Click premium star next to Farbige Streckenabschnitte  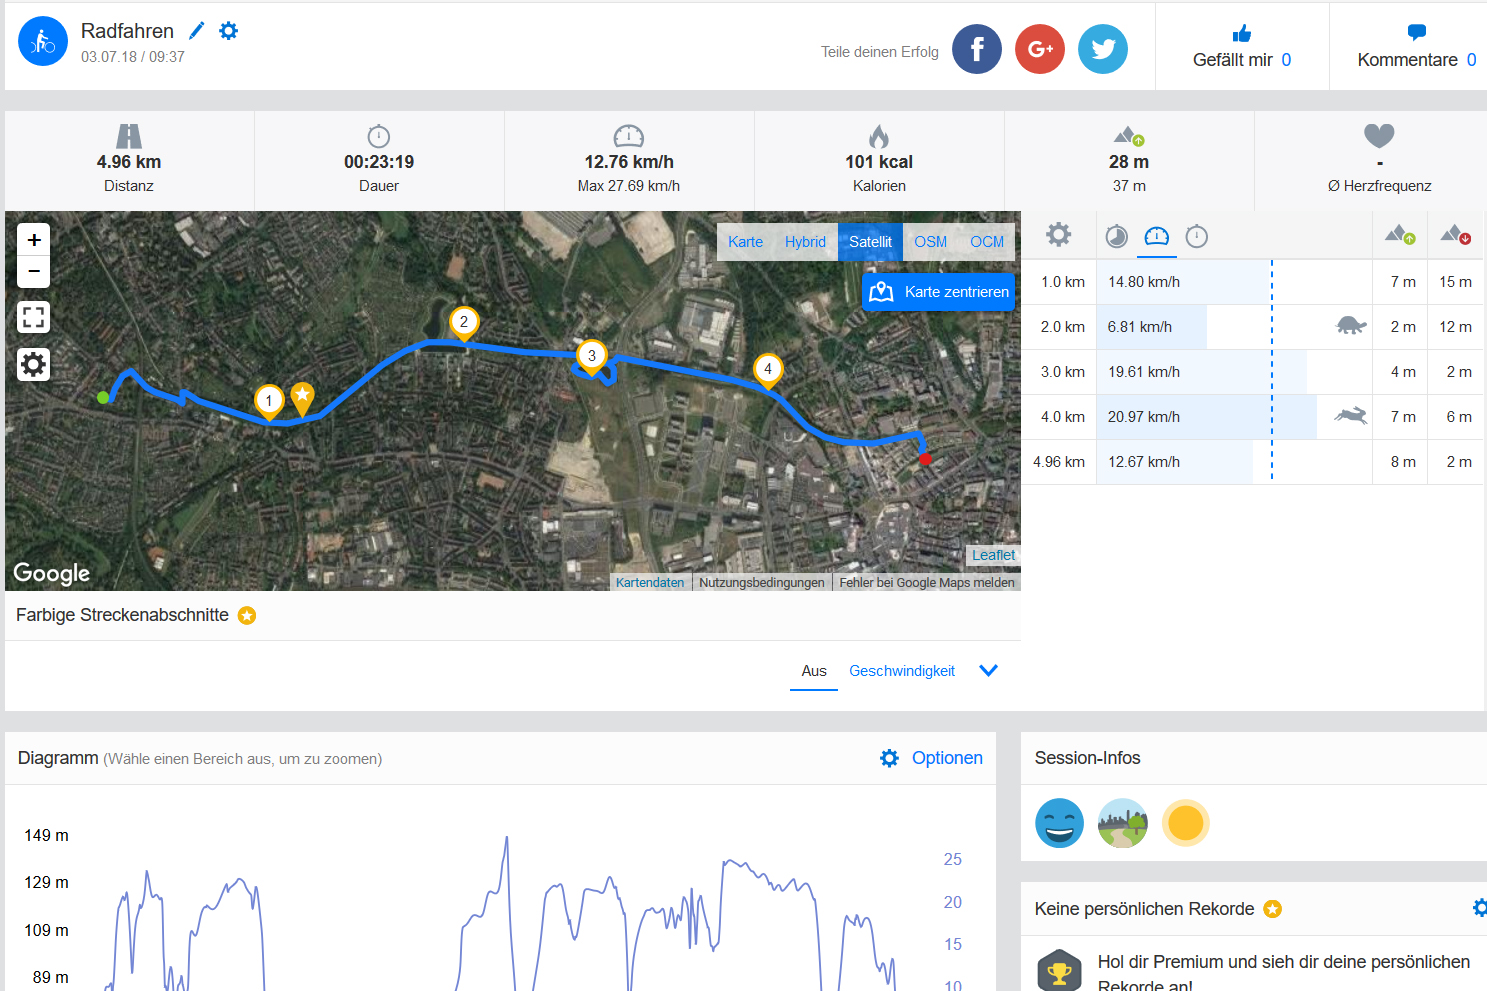(x=247, y=616)
